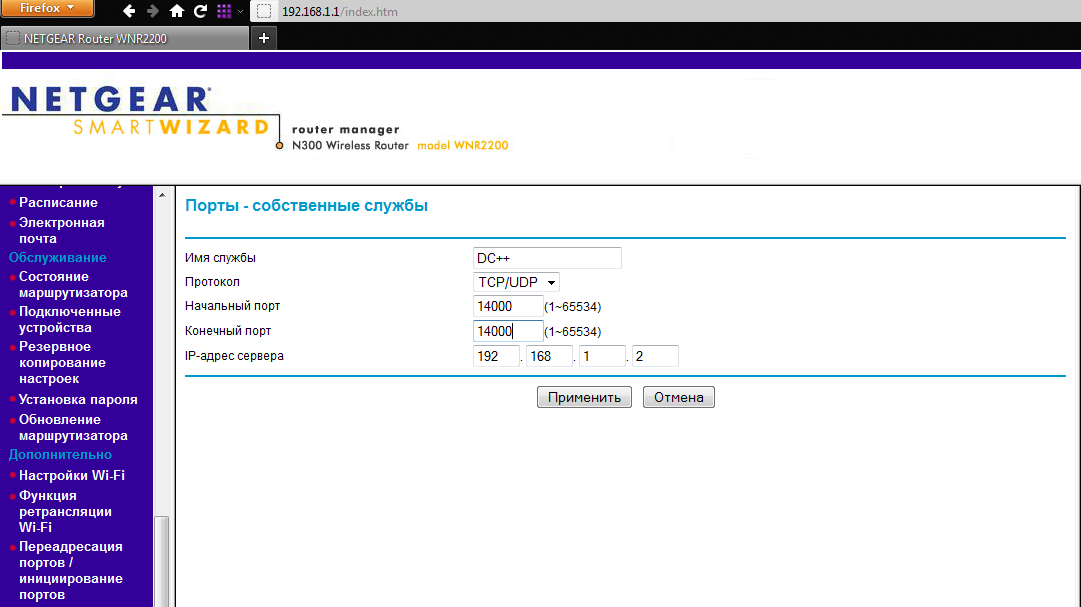Open Электронная почта in sidebar
Viewport: 1081px width, 607px height.
point(61,230)
